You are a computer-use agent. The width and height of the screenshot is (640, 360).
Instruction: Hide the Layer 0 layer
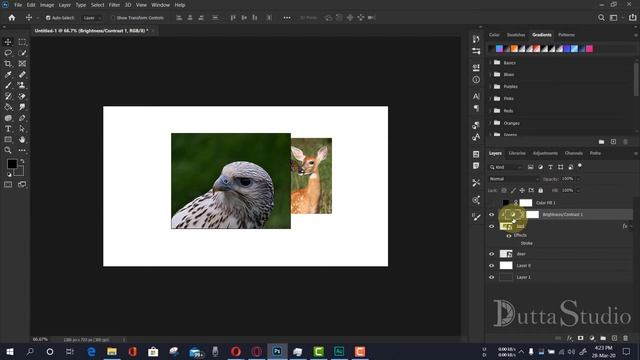[x=491, y=265]
